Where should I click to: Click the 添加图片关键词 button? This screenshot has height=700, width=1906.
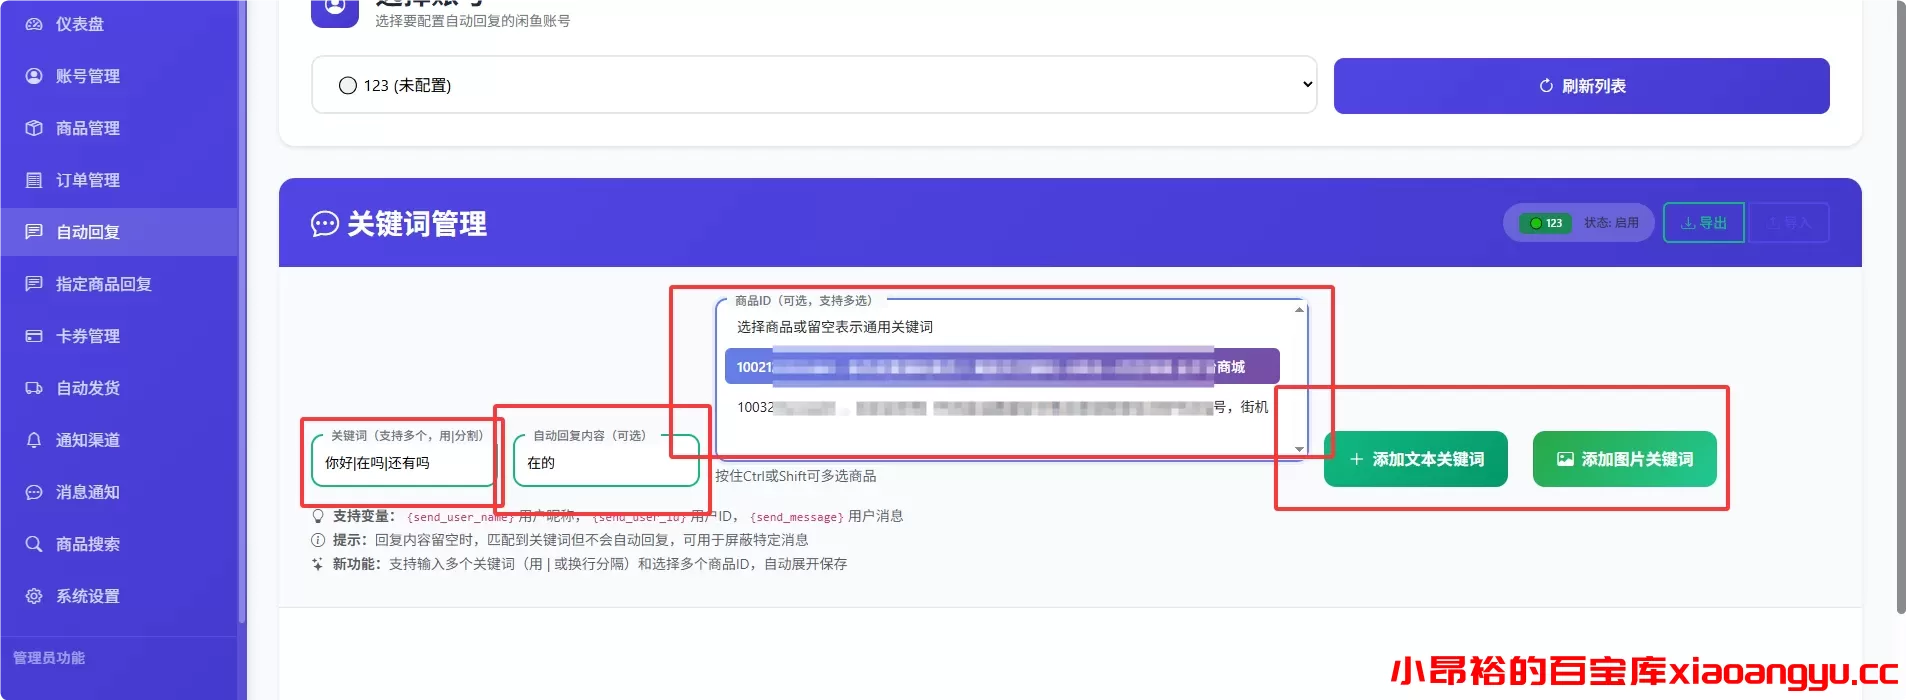pyautogui.click(x=1624, y=459)
